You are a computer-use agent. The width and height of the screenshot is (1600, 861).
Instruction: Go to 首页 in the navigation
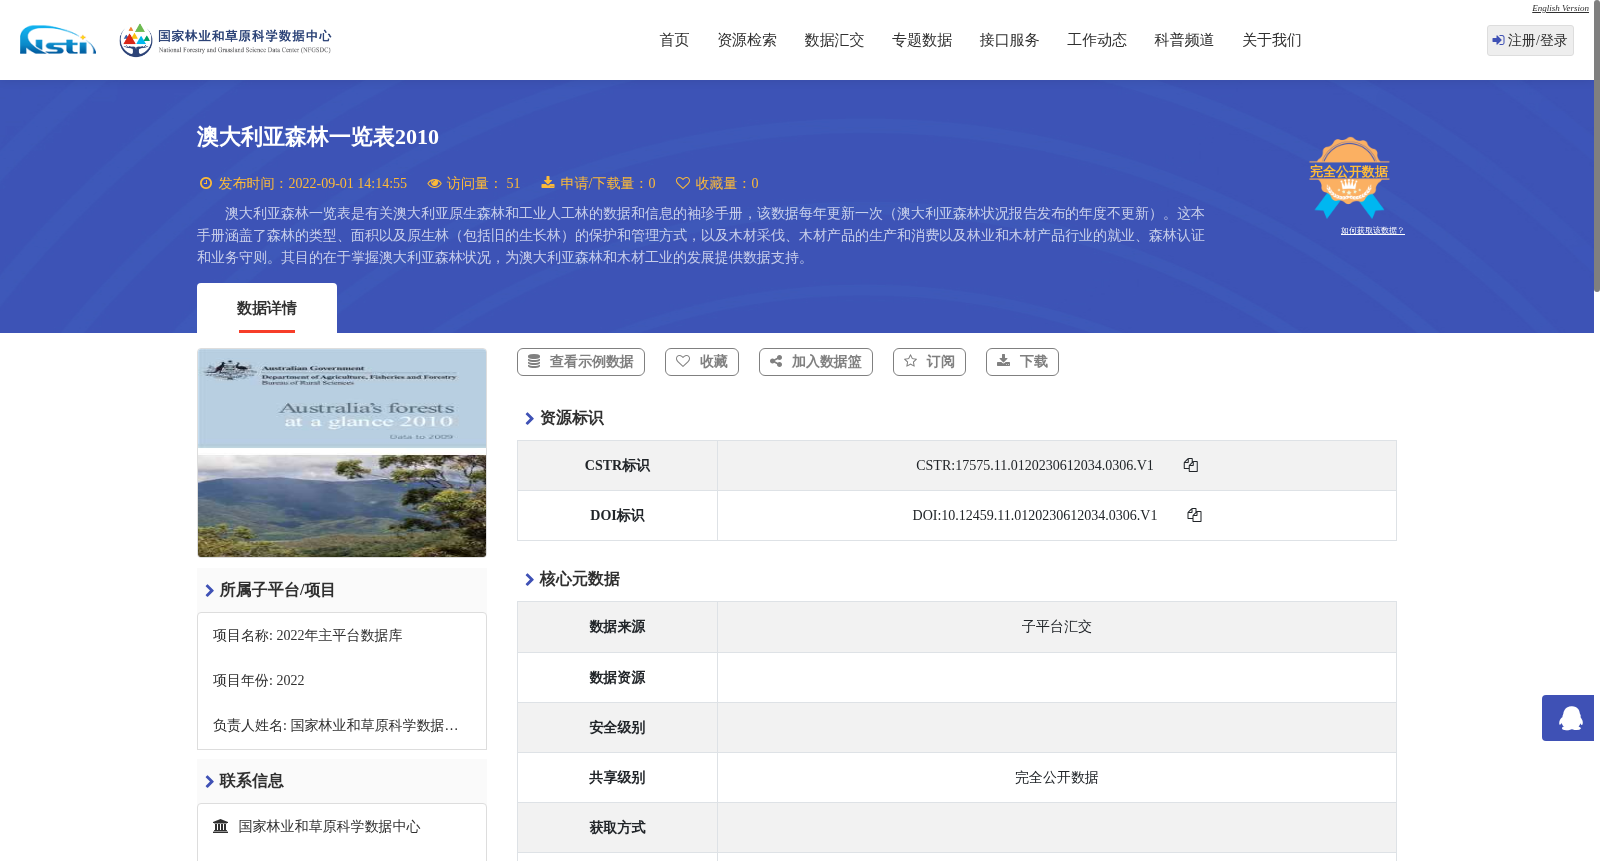click(x=674, y=40)
